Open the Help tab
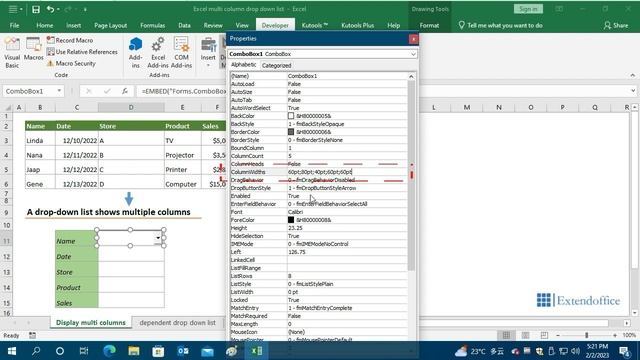640x360 pixels. [393, 25]
